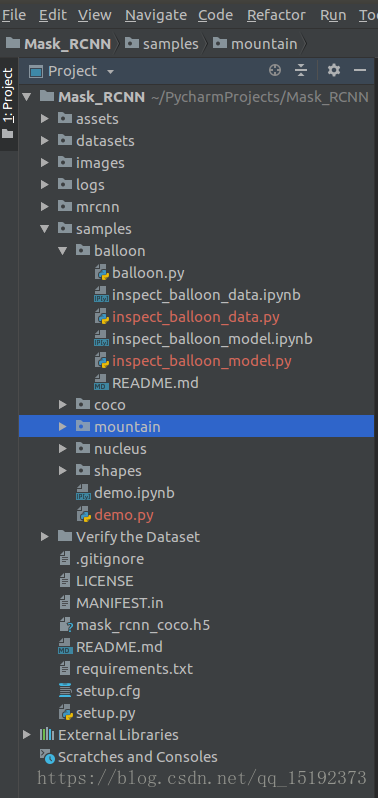Select balloon.py in the tree
378x798 pixels.
click(148, 273)
